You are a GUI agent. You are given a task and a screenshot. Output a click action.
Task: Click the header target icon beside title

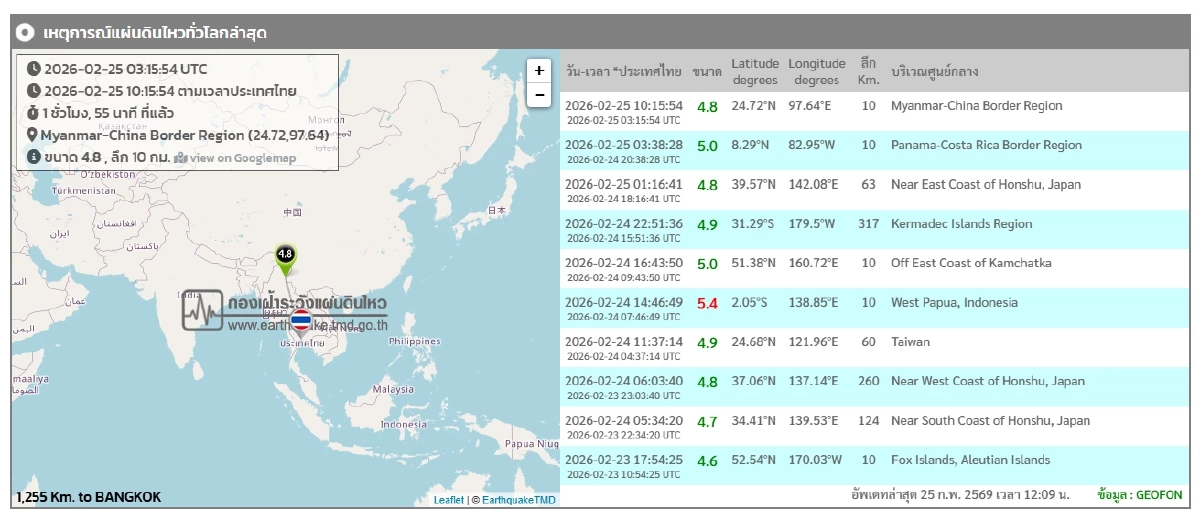[x=27, y=32]
